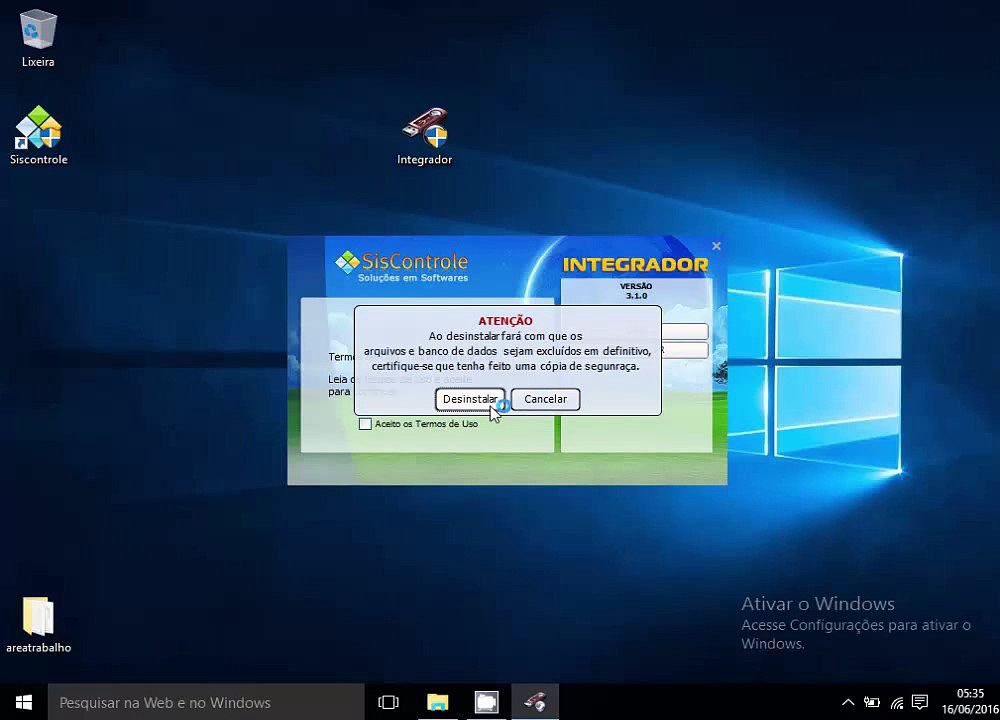
Task: Open Task View from the taskbar
Action: 388,702
